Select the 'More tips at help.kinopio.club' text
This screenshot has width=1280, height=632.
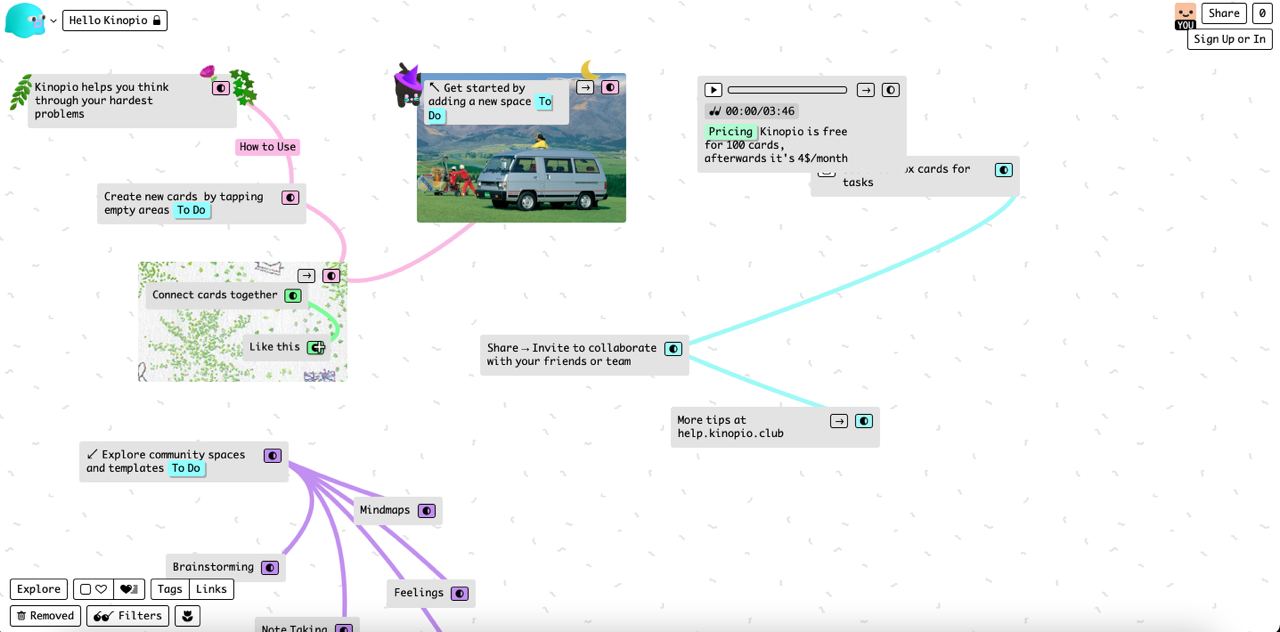[730, 427]
